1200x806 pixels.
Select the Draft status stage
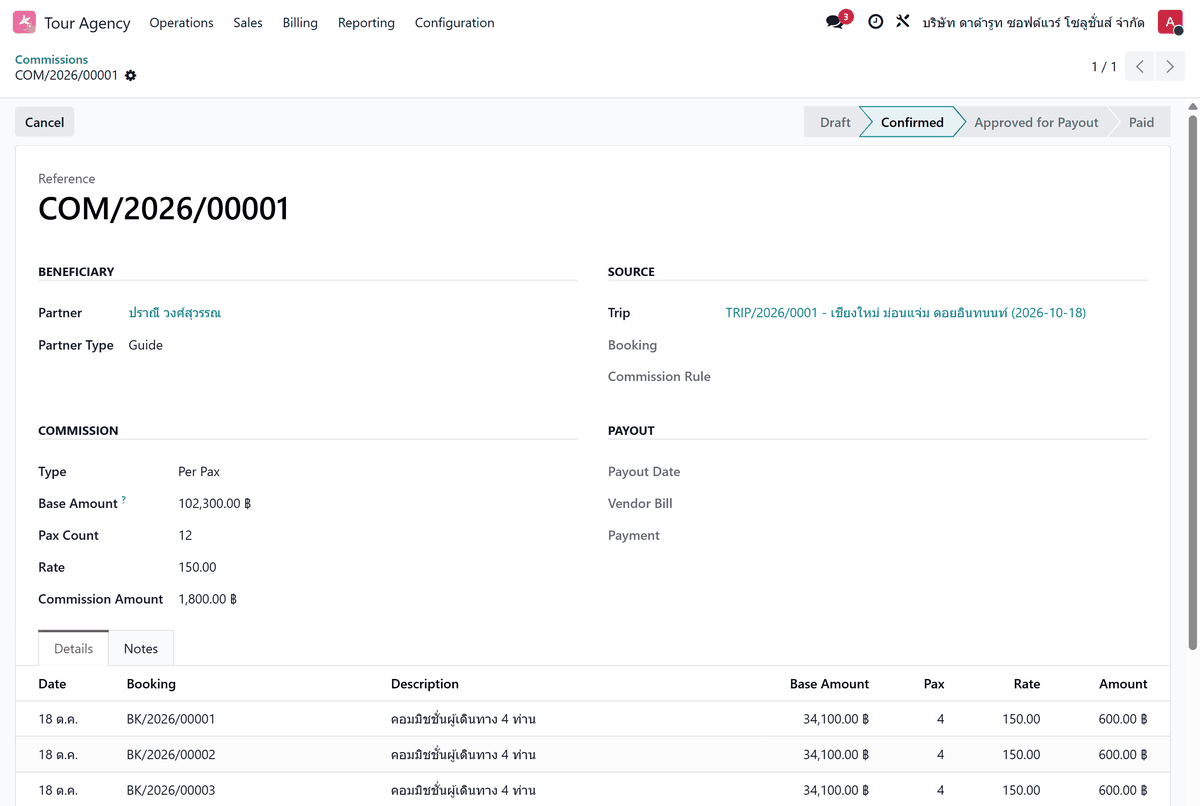pyautogui.click(x=835, y=122)
